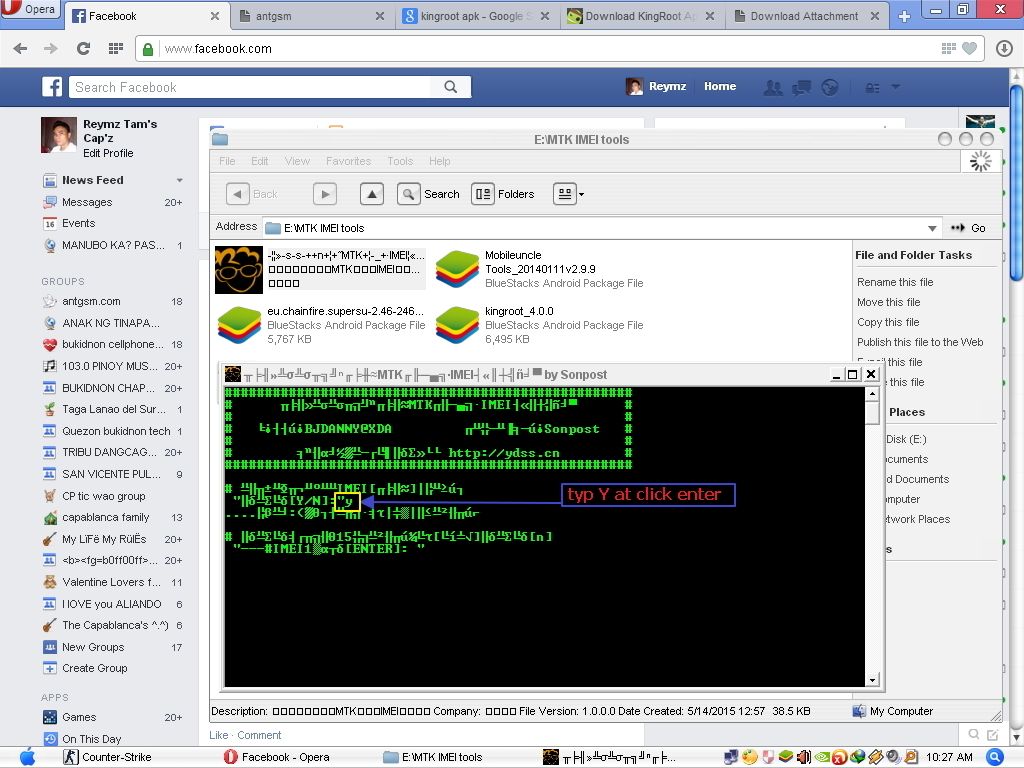
Task: Open the Tools menu in Explorer
Action: 400,161
